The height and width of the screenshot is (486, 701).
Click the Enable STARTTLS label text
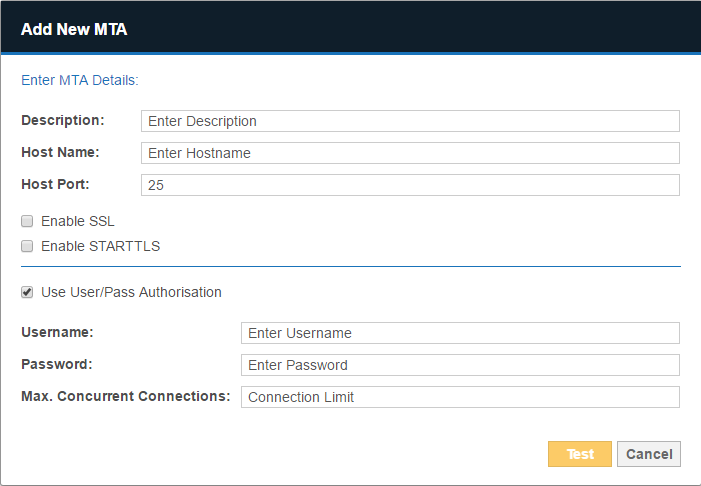(x=100, y=246)
